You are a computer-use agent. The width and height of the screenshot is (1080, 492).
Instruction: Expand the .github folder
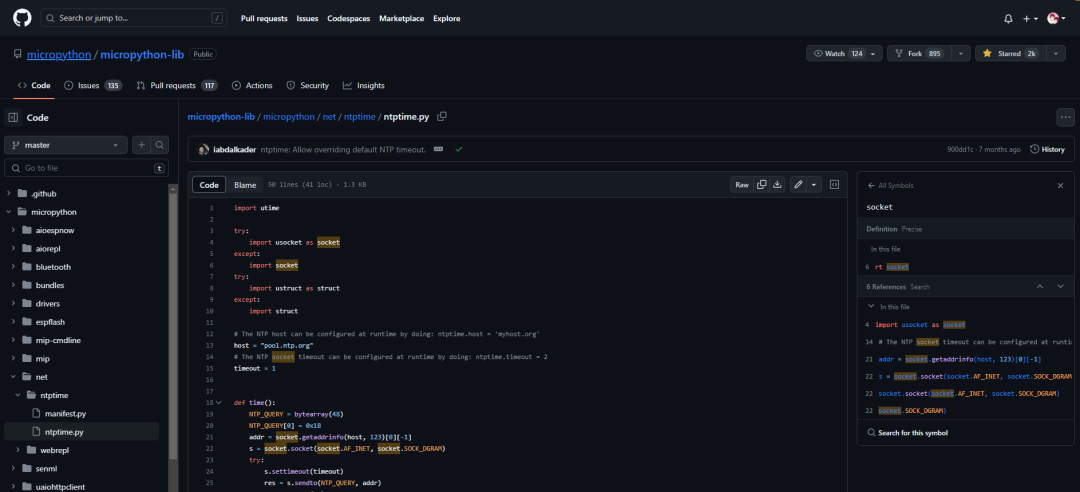pyautogui.click(x=10, y=193)
